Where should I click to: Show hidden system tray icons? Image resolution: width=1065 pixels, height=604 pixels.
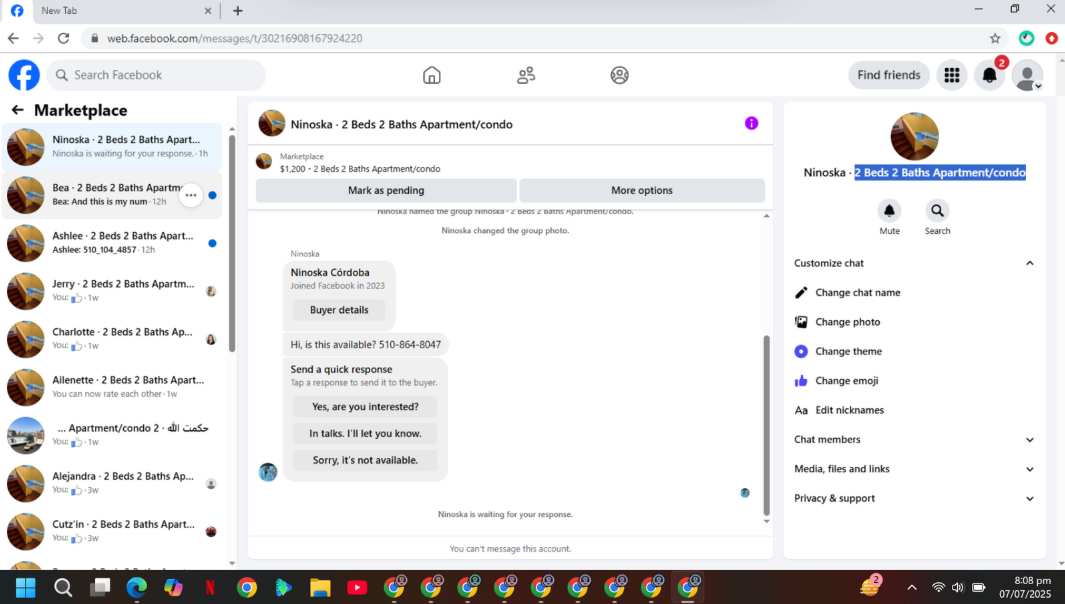click(x=911, y=588)
